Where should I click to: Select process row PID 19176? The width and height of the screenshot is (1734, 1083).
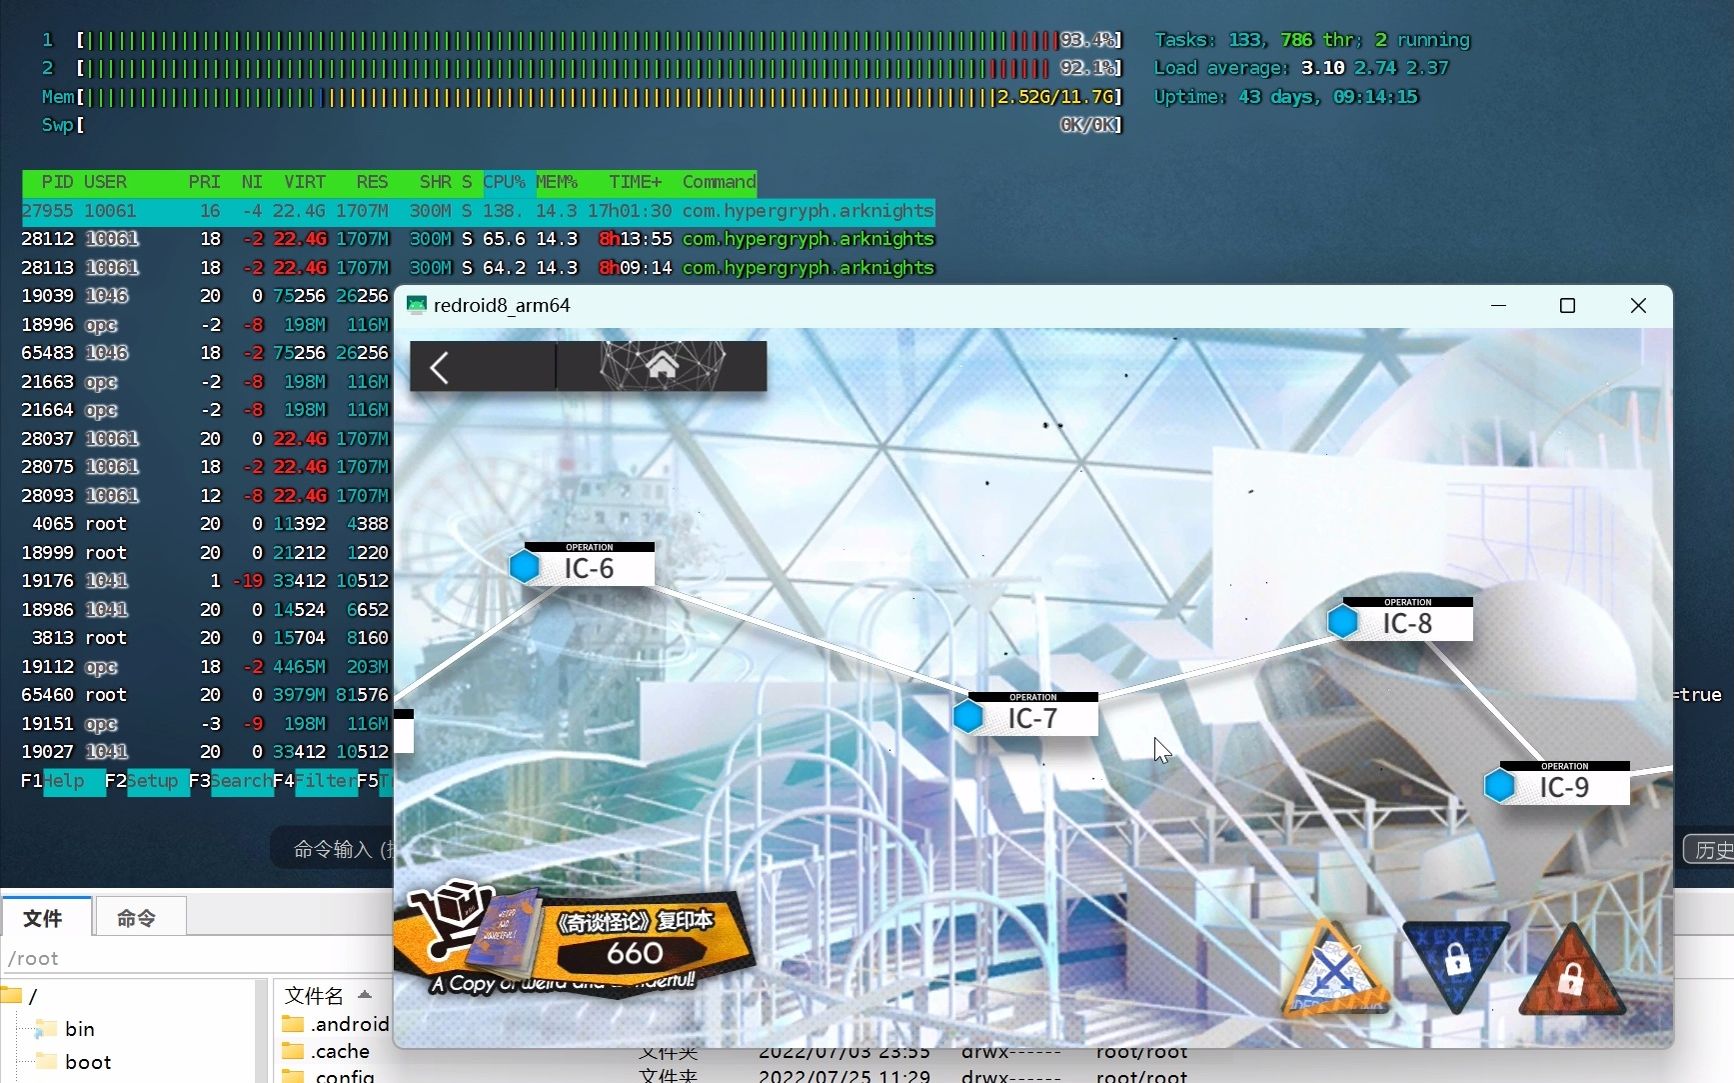click(x=207, y=581)
